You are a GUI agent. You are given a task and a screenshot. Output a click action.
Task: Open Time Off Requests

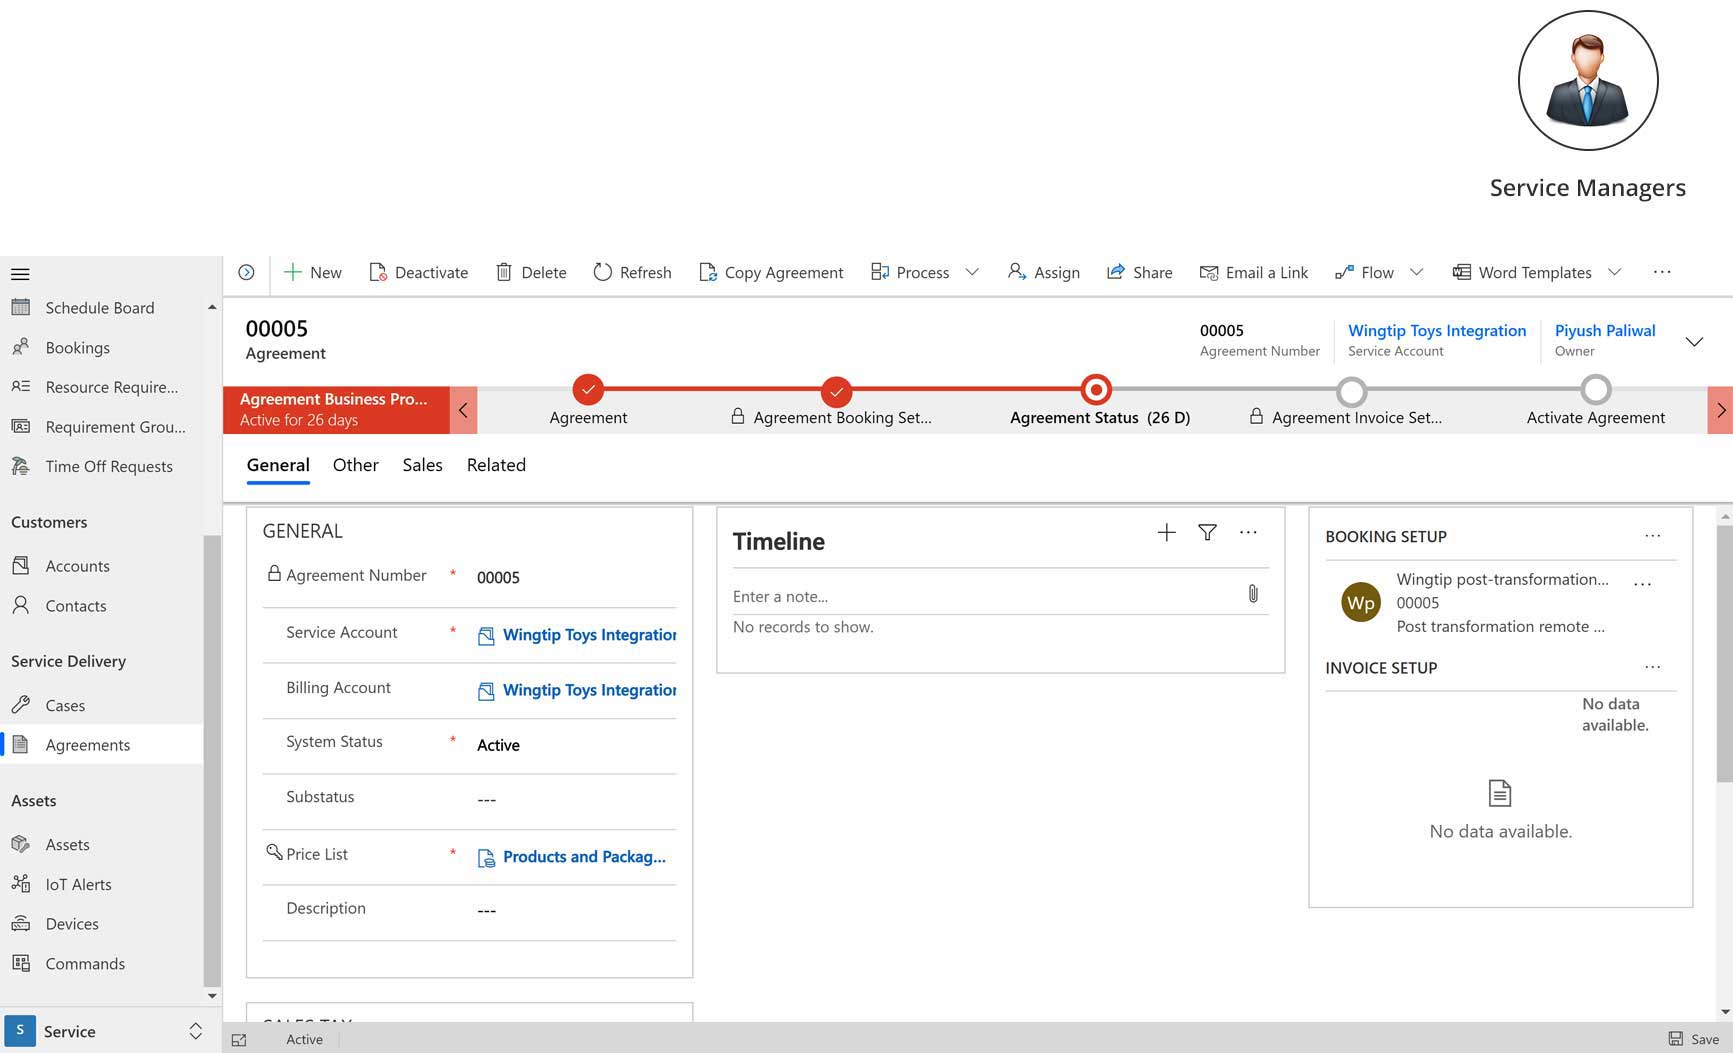point(108,466)
